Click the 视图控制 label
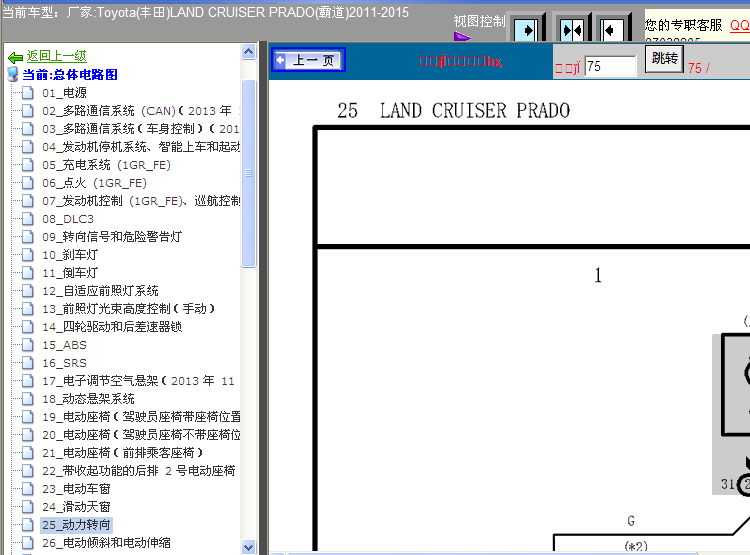 (x=479, y=22)
